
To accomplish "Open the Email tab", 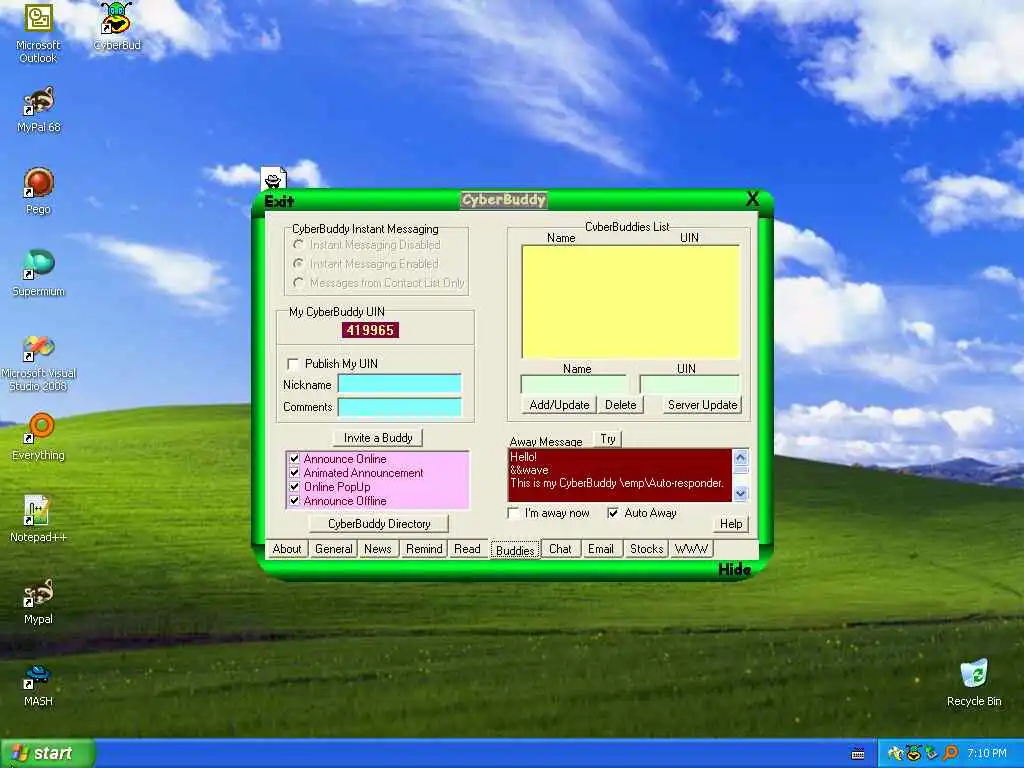I will 601,549.
